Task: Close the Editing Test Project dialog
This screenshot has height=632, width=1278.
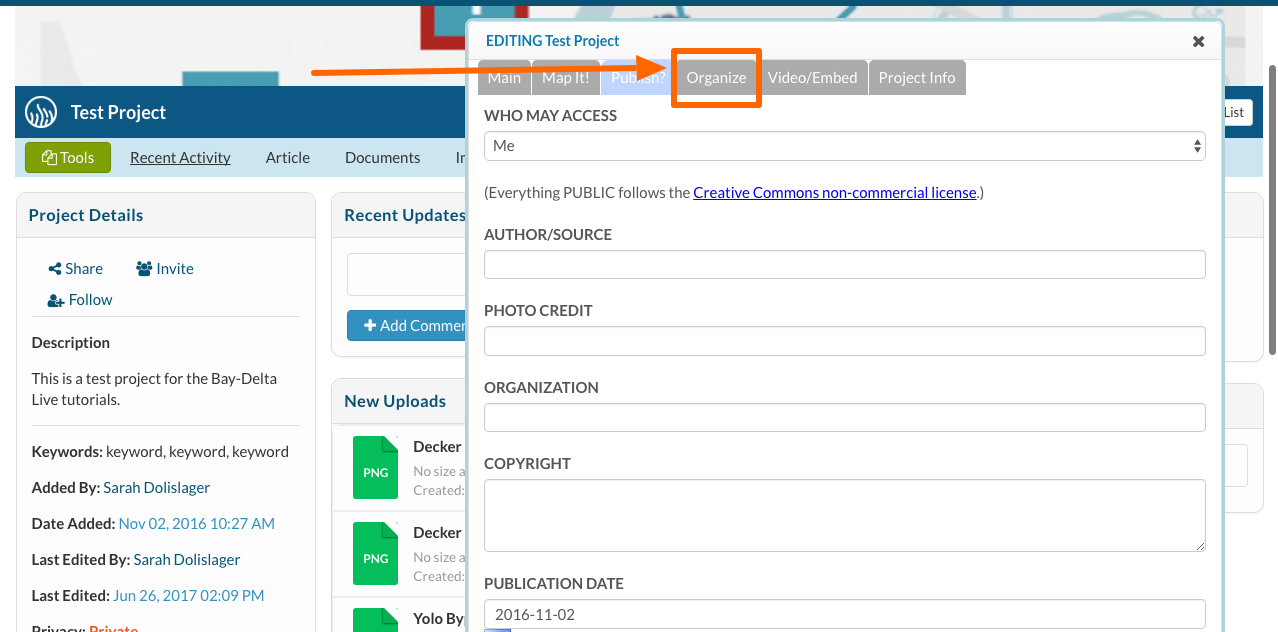Action: (1198, 41)
